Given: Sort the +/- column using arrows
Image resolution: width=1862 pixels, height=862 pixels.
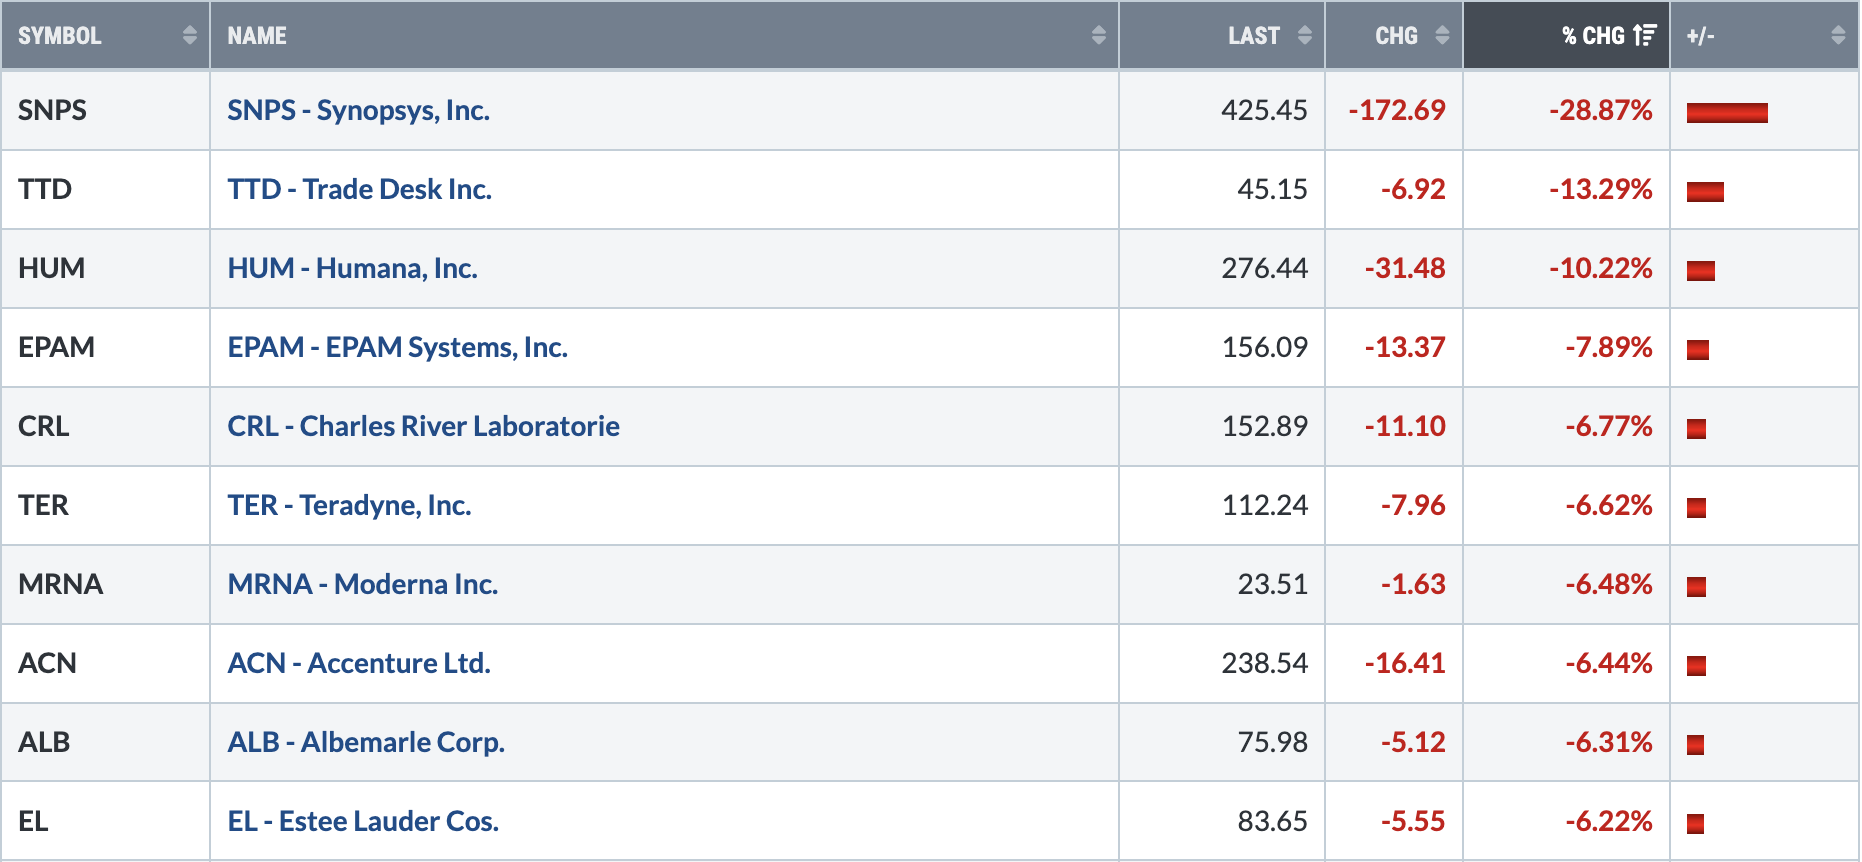Looking at the screenshot, I should (x=1838, y=36).
